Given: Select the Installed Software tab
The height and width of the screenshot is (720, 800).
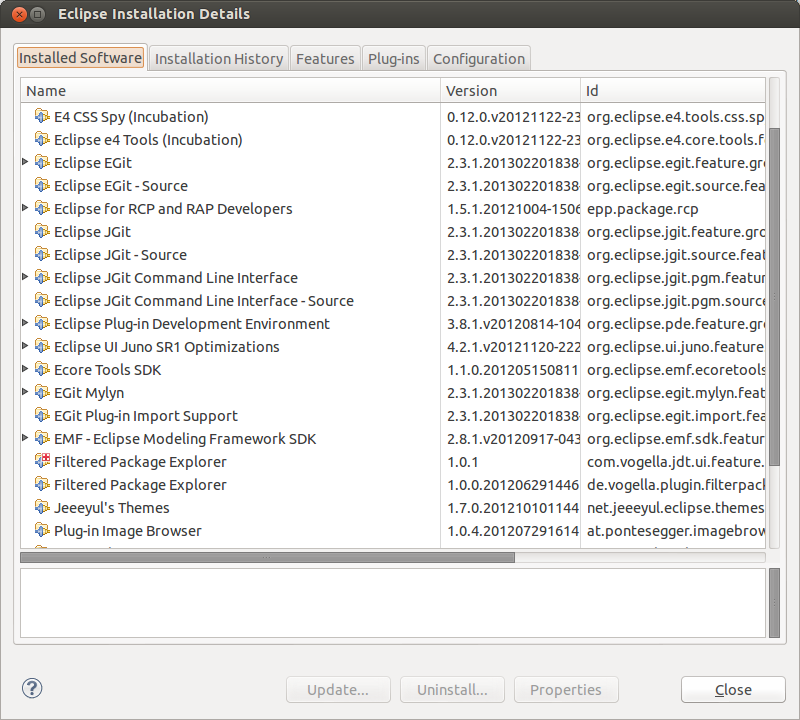Looking at the screenshot, I should click(81, 58).
